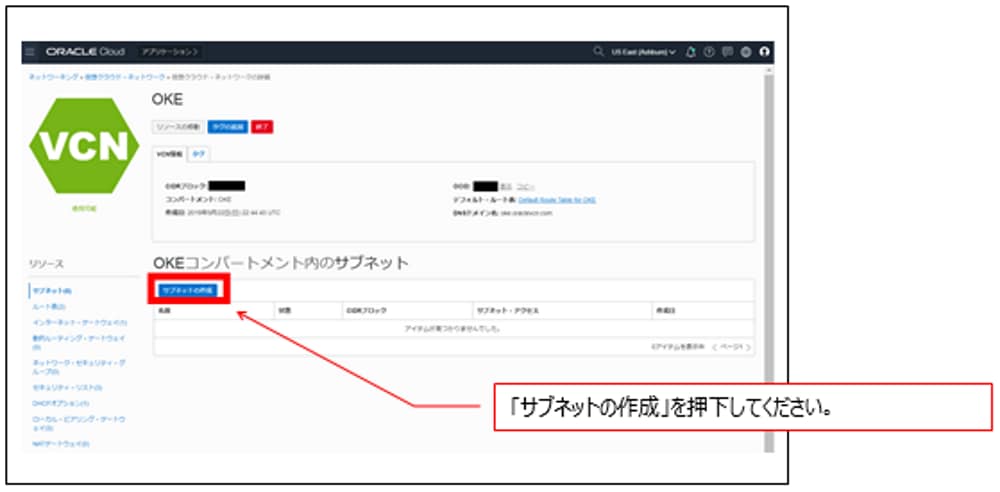Open the notifications bell icon
The image size is (1000, 492).
(x=691, y=52)
